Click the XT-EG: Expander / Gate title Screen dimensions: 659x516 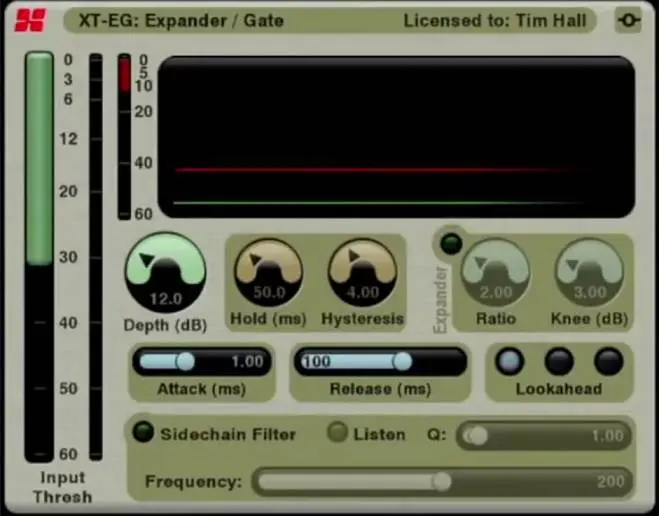pyautogui.click(x=181, y=21)
